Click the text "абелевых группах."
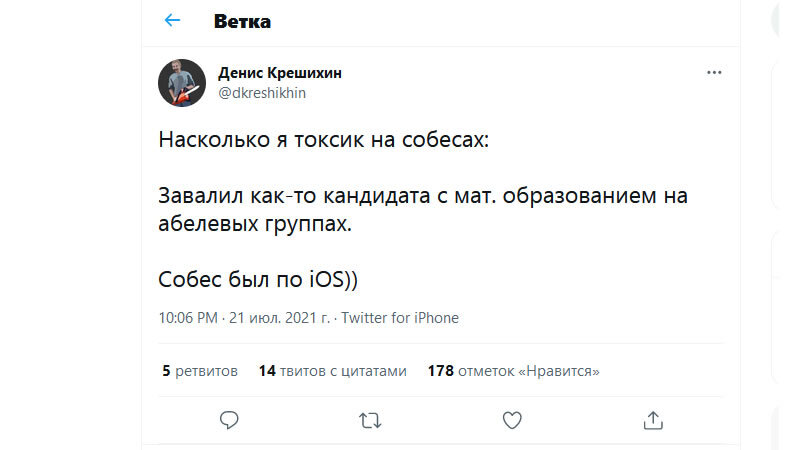The image size is (800, 450). coord(256,224)
